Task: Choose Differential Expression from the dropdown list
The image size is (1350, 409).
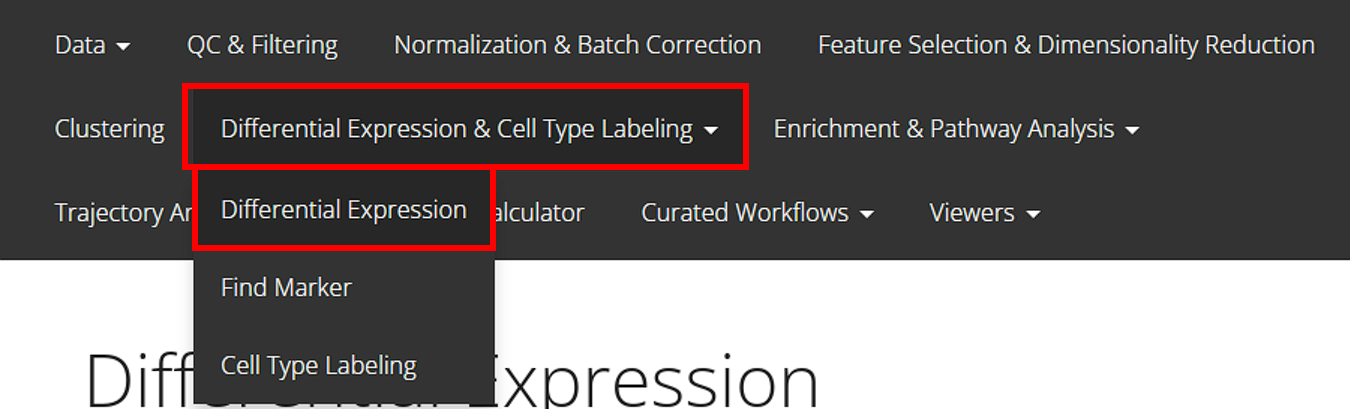Action: 343,210
